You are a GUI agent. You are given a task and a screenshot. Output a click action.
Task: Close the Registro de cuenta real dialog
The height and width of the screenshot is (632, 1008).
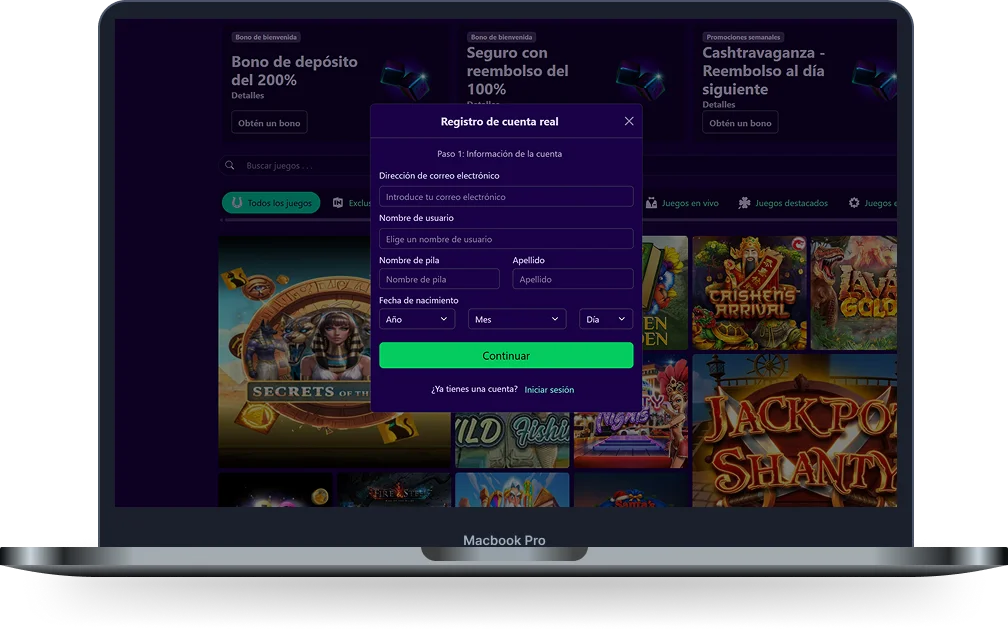pos(629,122)
